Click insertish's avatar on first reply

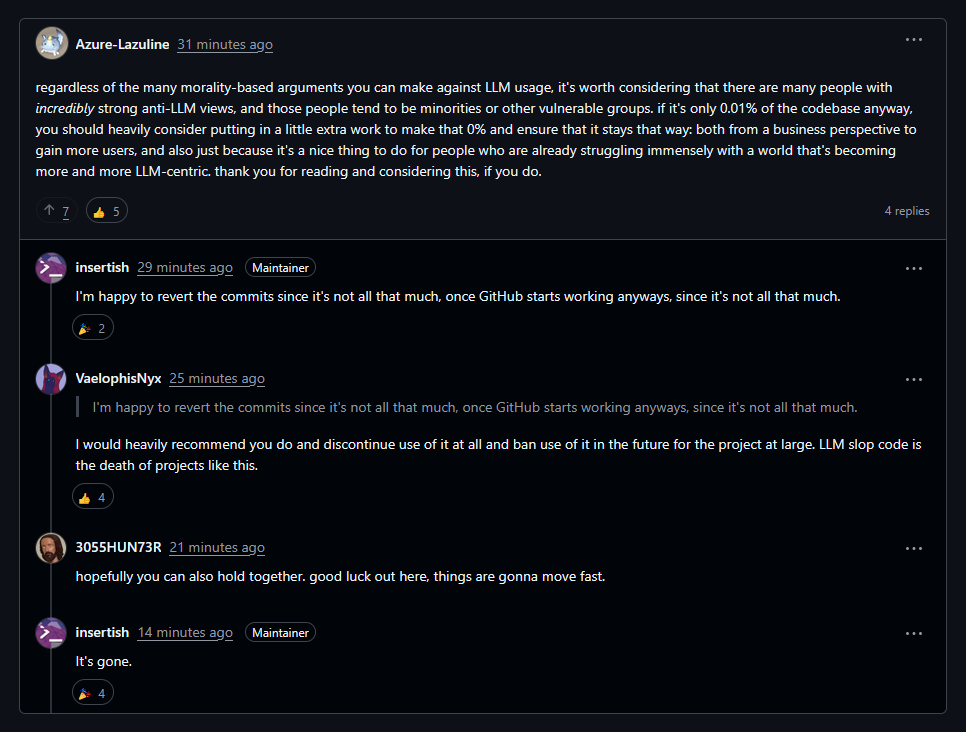coord(51,268)
